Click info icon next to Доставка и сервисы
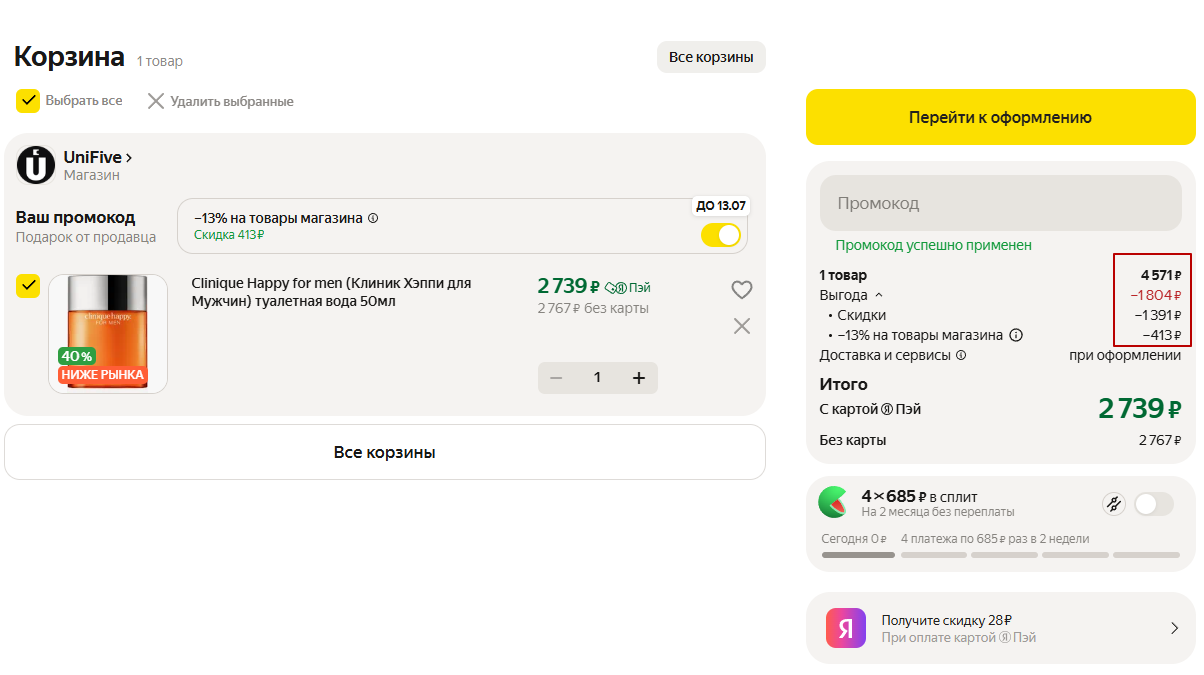 (x=961, y=355)
